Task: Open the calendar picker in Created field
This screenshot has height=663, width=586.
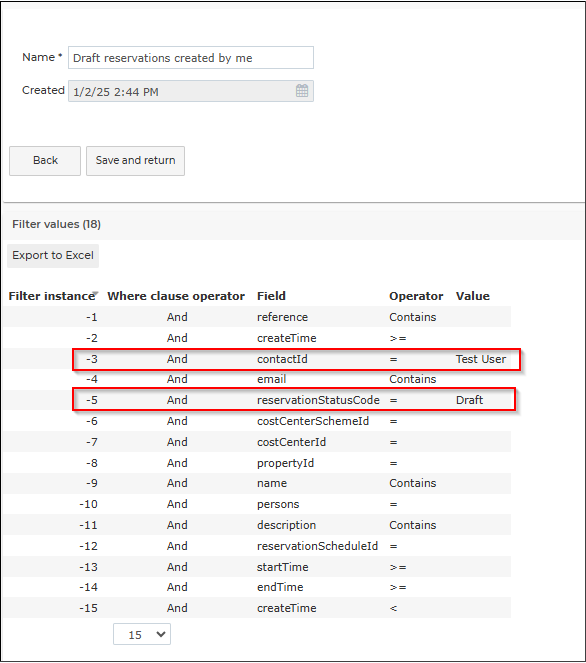Action: click(302, 91)
